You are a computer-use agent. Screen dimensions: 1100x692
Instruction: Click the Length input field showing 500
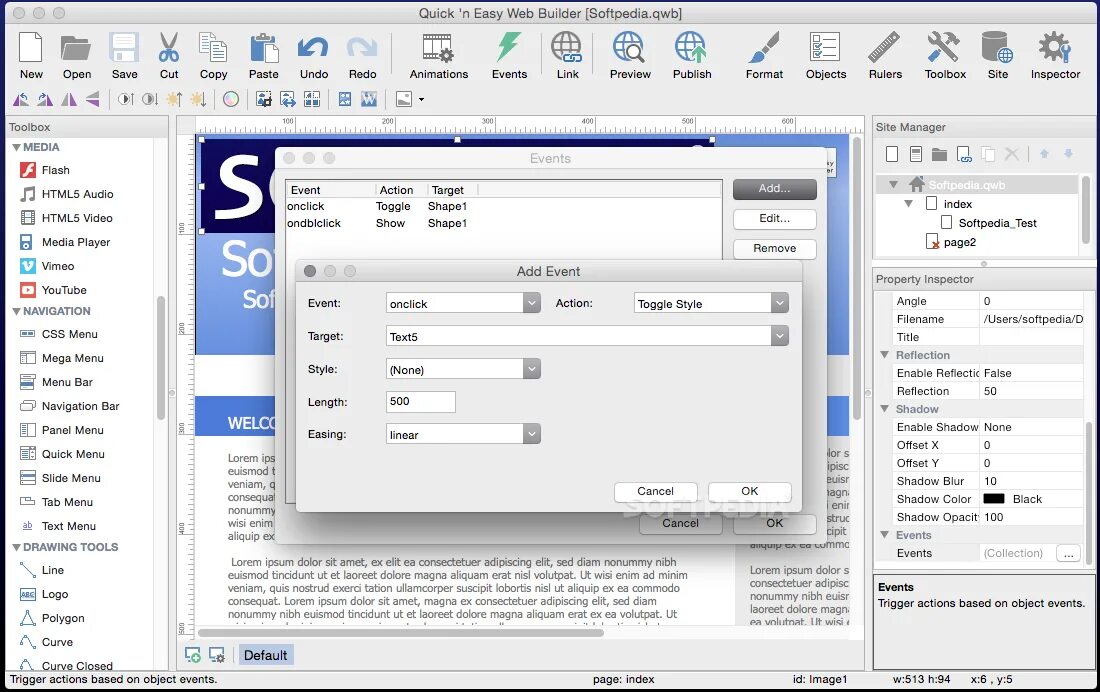pyautogui.click(x=420, y=401)
